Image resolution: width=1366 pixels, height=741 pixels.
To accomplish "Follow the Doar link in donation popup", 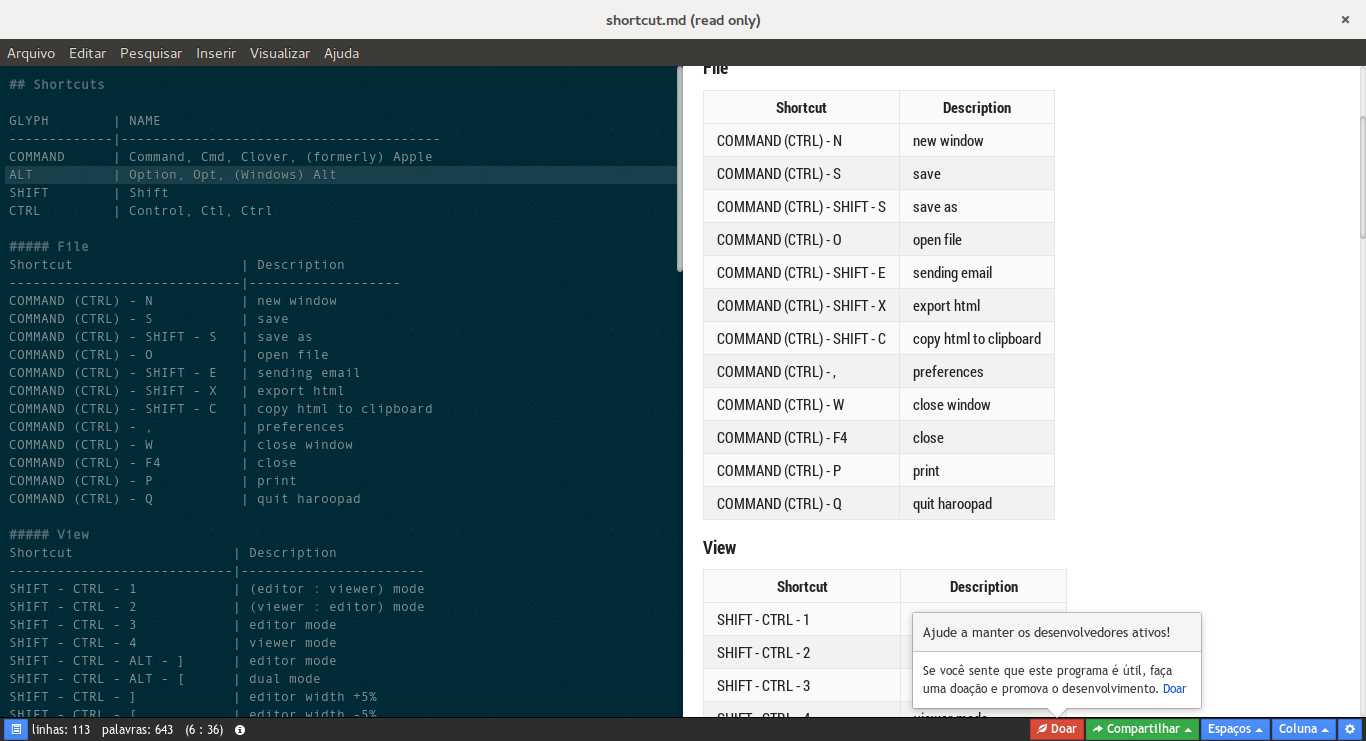I will click(1174, 689).
